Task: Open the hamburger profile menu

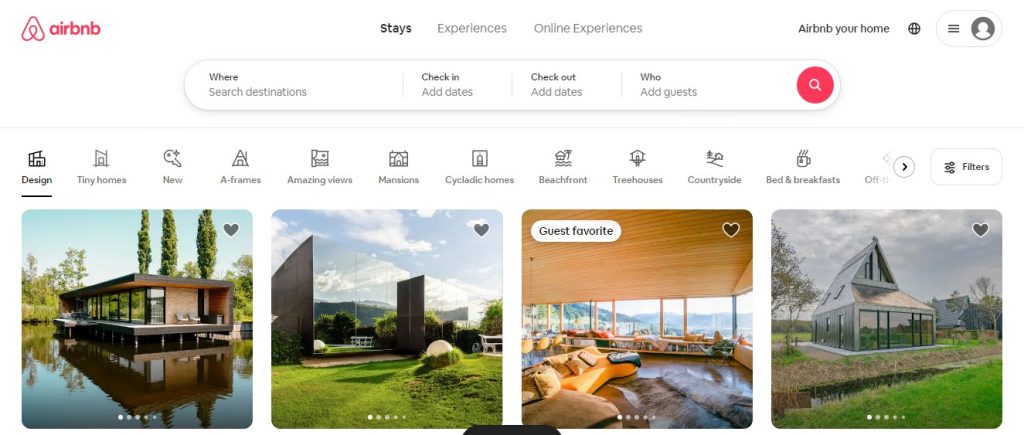Action: (968, 29)
